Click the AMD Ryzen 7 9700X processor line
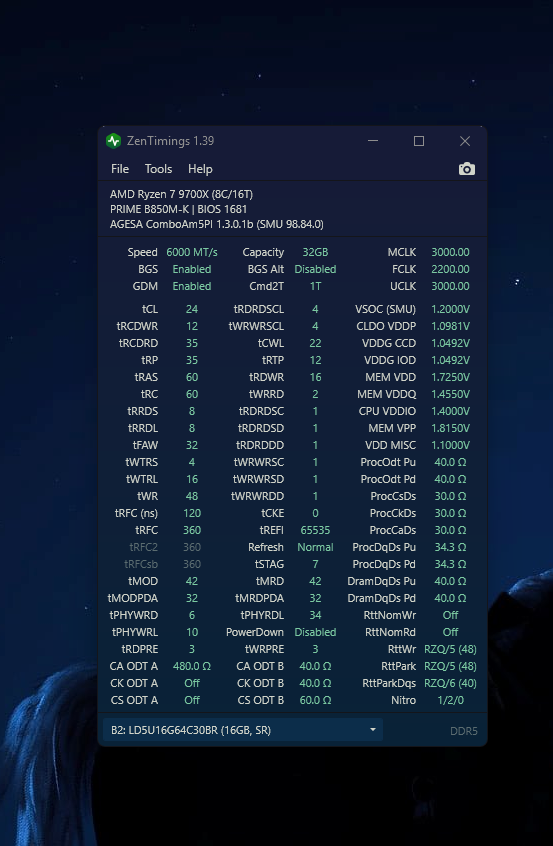The image size is (553, 846). tap(181, 194)
